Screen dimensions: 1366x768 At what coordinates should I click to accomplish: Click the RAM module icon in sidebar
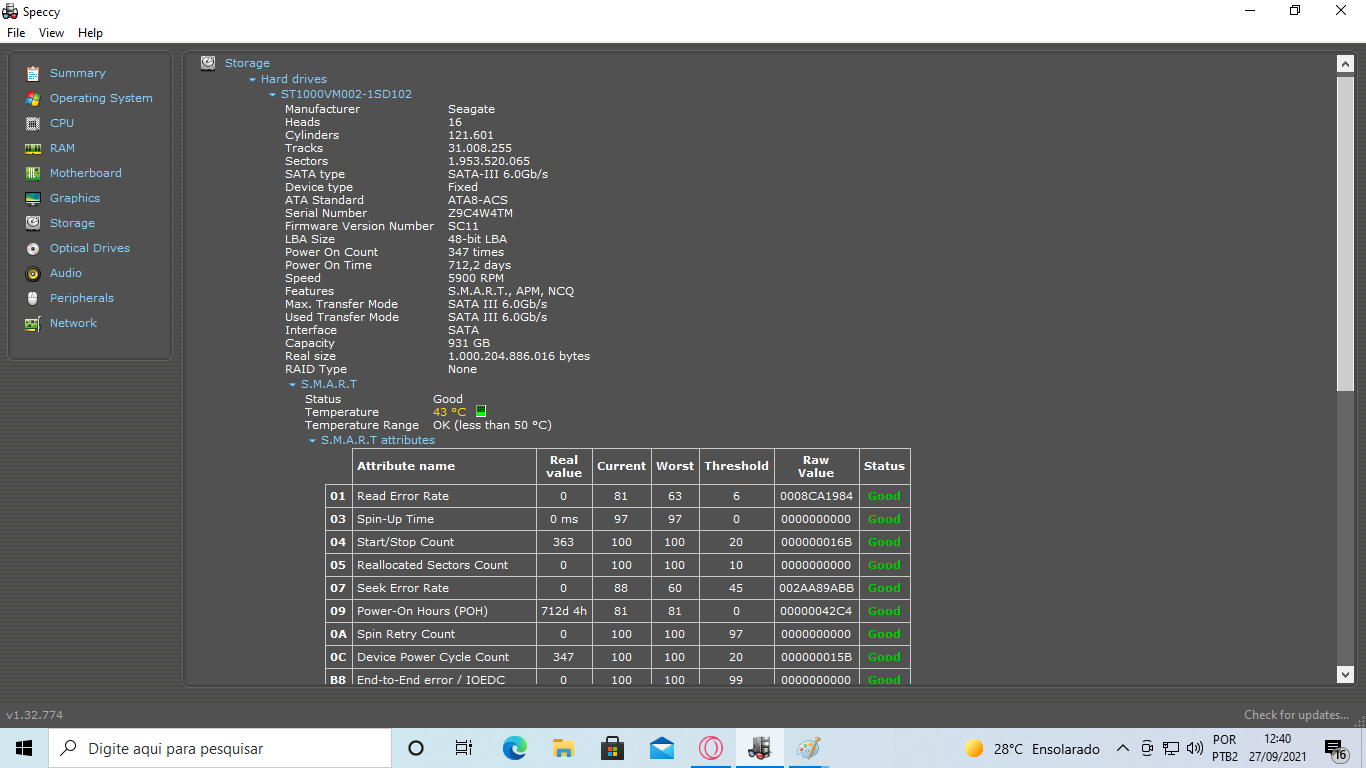point(33,148)
